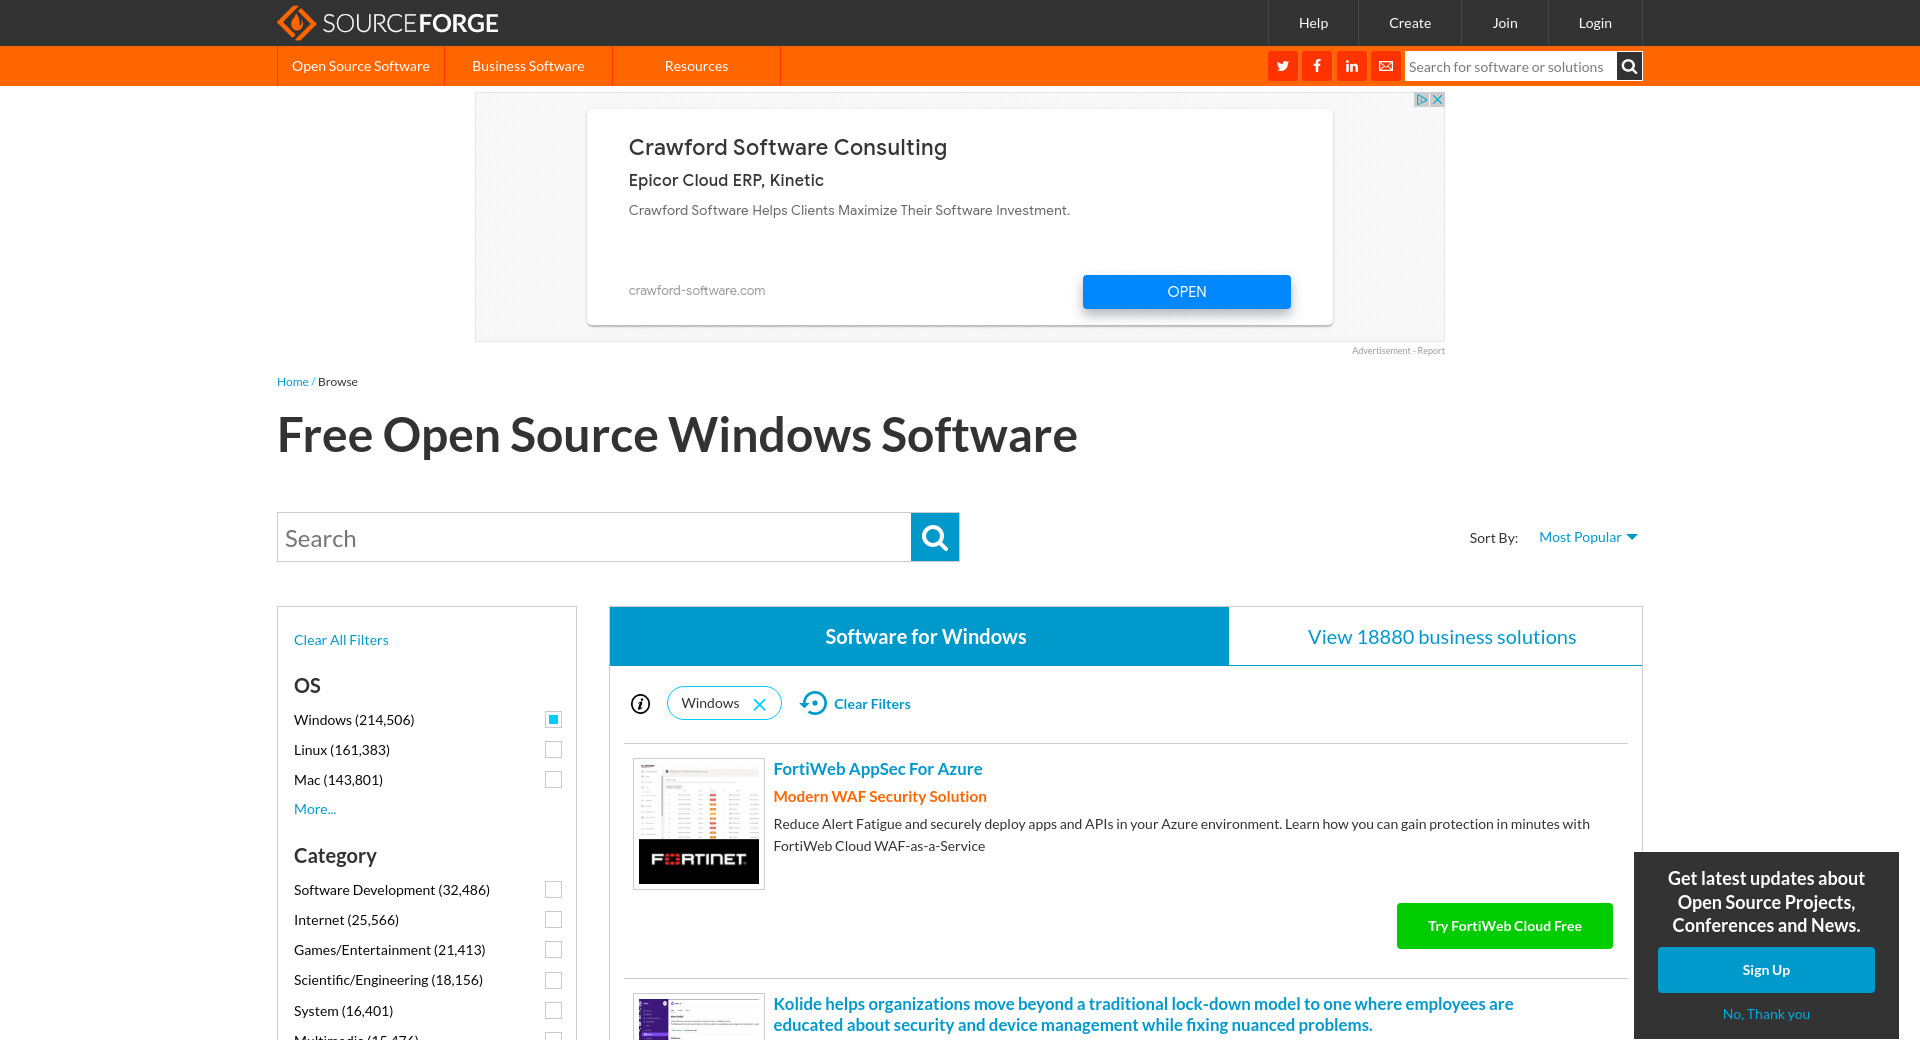The height and width of the screenshot is (1040, 1920).
Task: Check the Software Development category box
Action: (553, 890)
